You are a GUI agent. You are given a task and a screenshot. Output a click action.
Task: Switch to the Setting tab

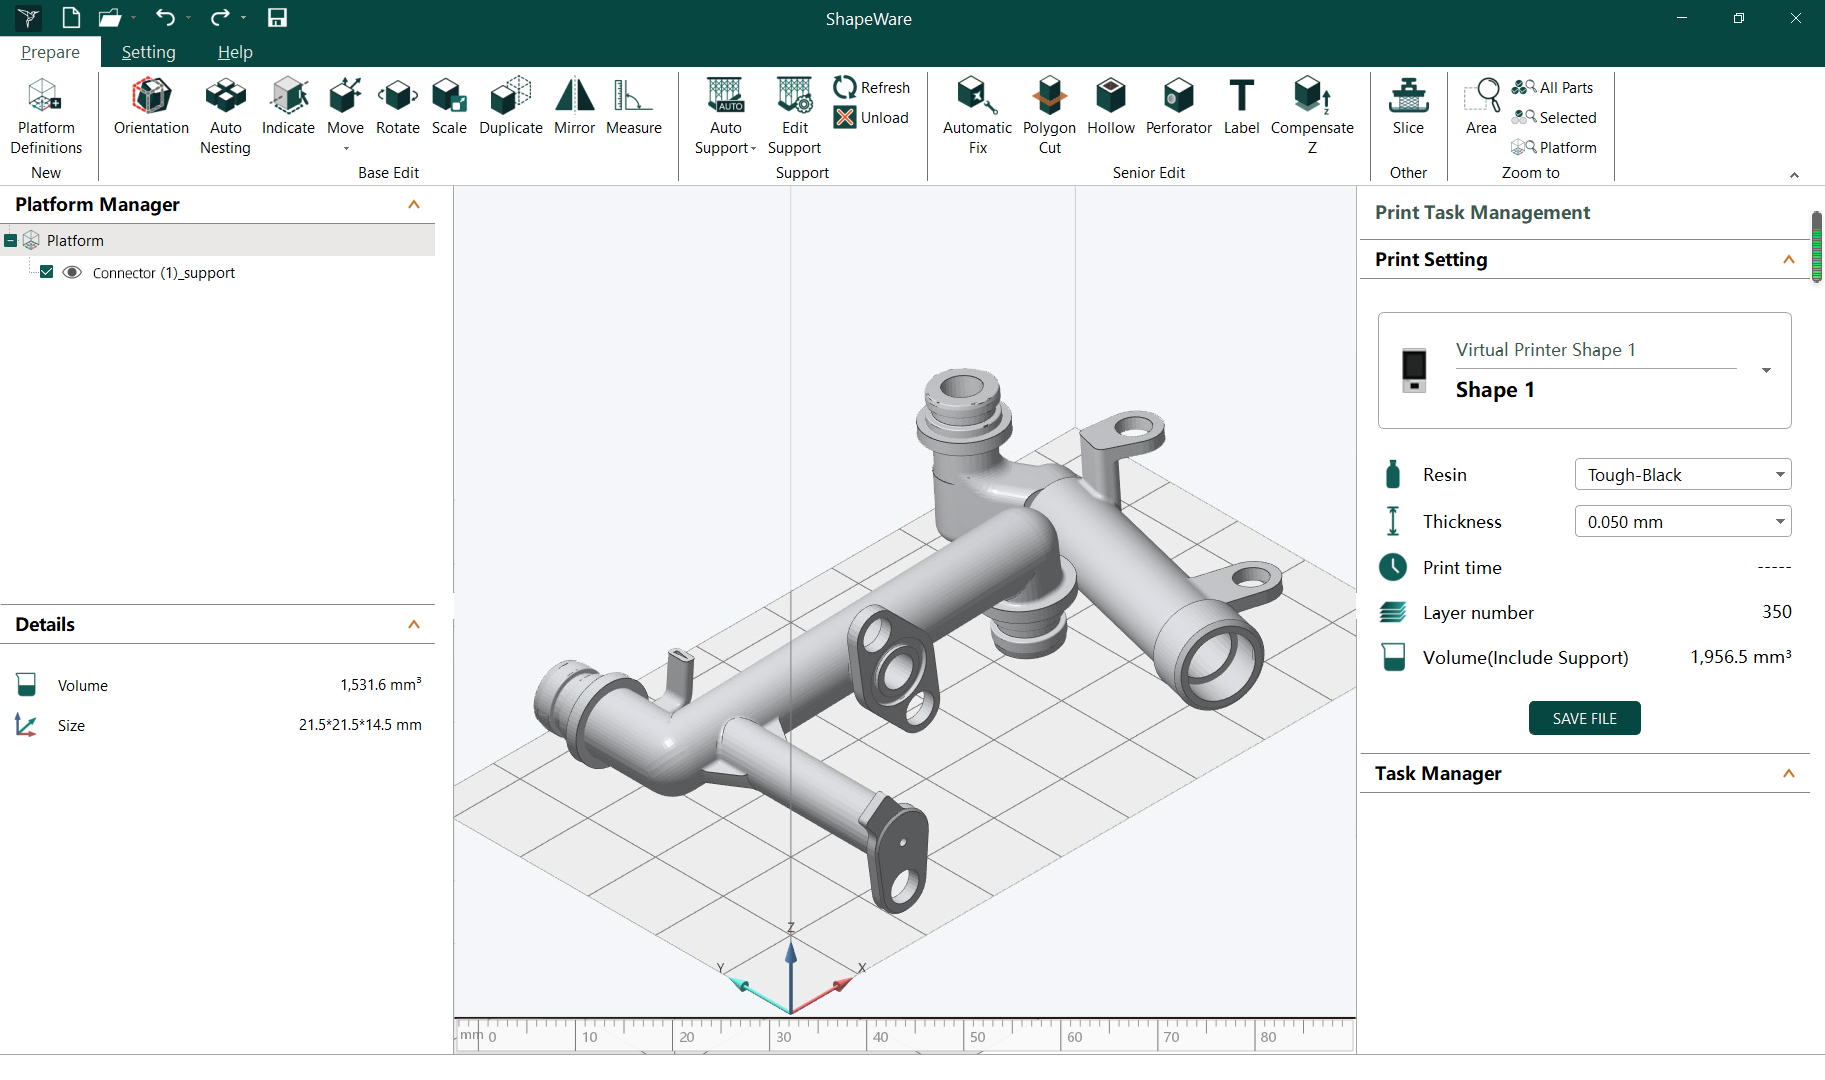148,51
